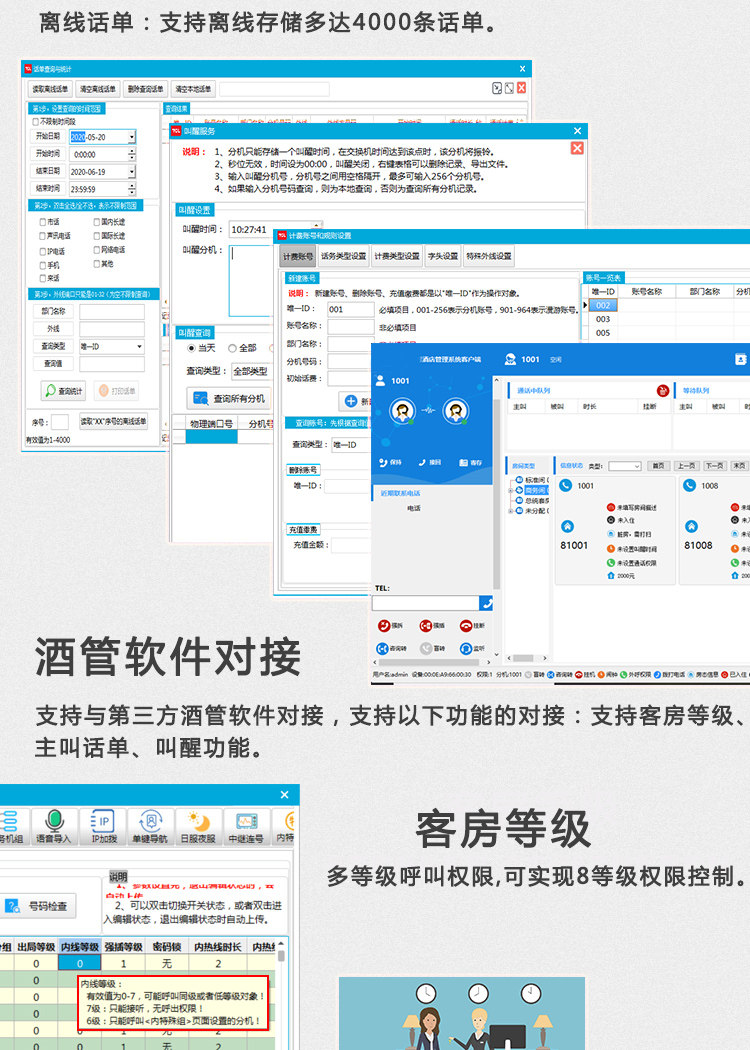Screen dimensions: 750x1050
Task: Select the 全部 radio button
Action: (x=232, y=348)
